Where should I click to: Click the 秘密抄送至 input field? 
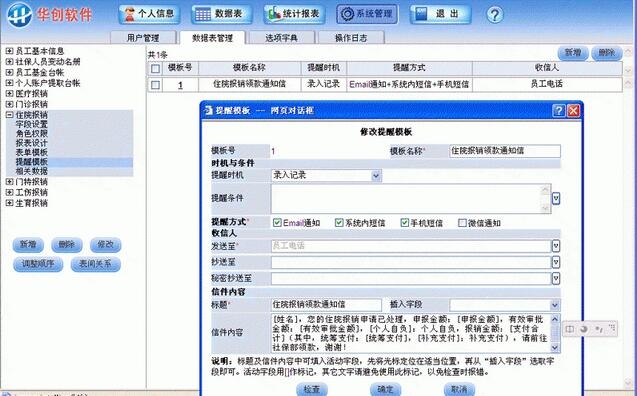click(x=411, y=278)
